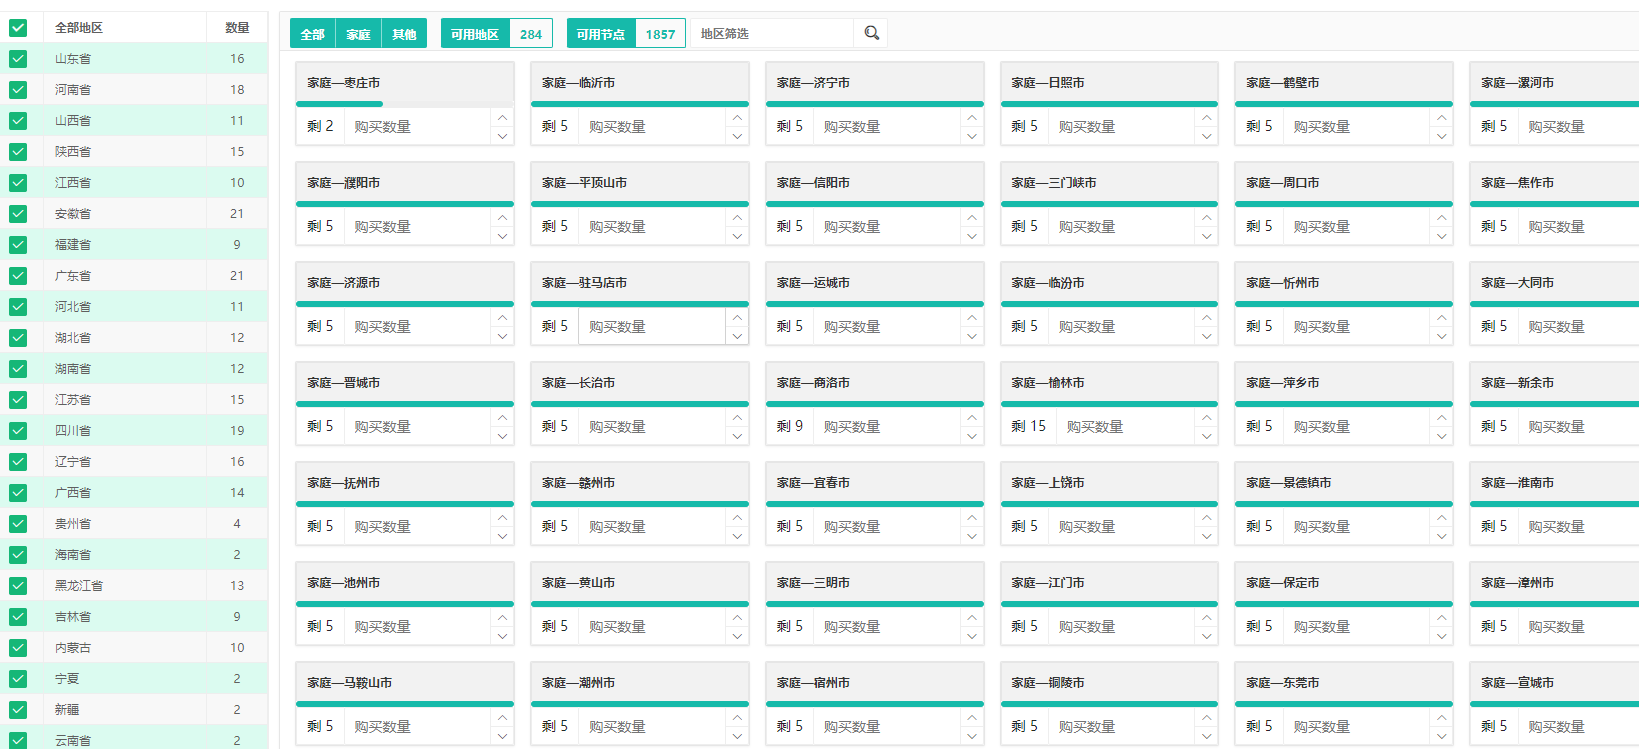Click purchase quantity field for 家庭—驻马店市
Viewport: 1639px width, 749px height.
(652, 327)
